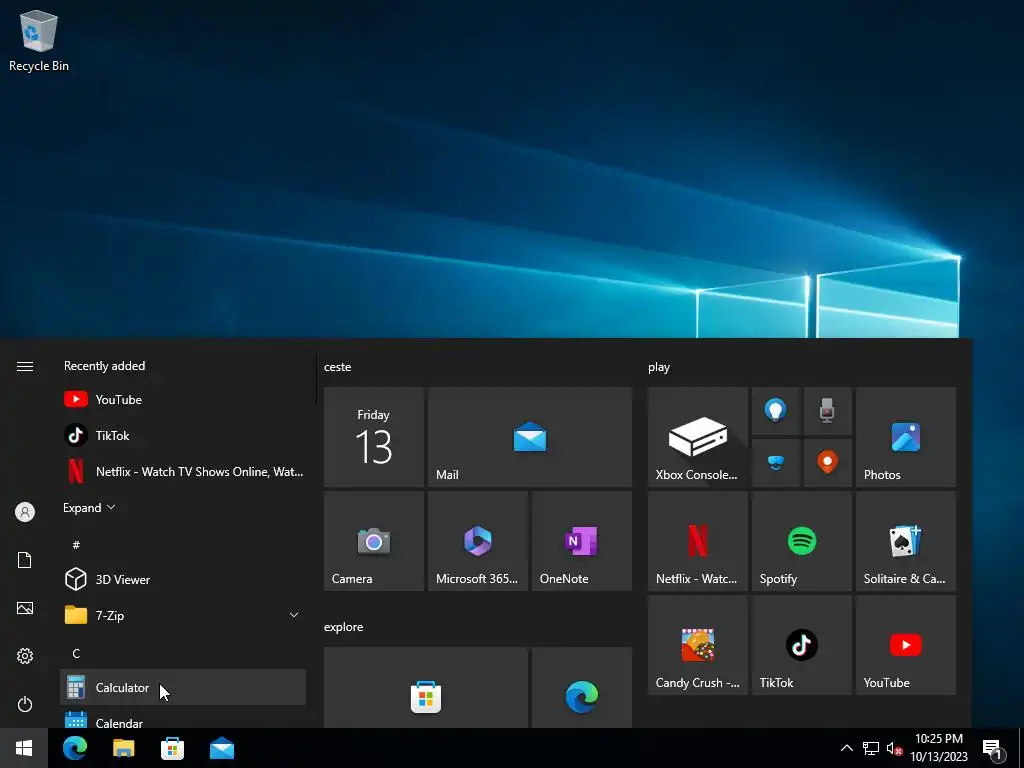Click the Windows Start button

coord(24,748)
